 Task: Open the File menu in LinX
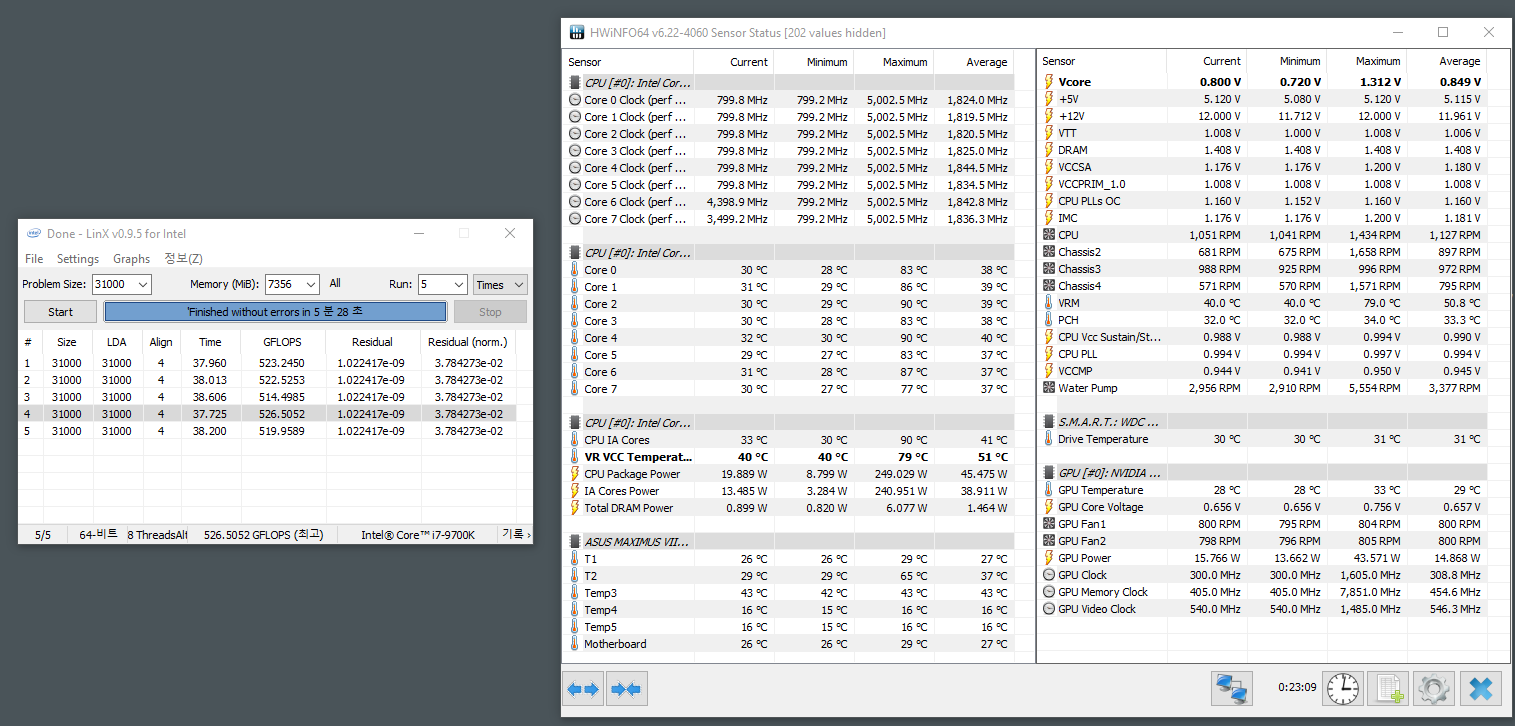34,259
